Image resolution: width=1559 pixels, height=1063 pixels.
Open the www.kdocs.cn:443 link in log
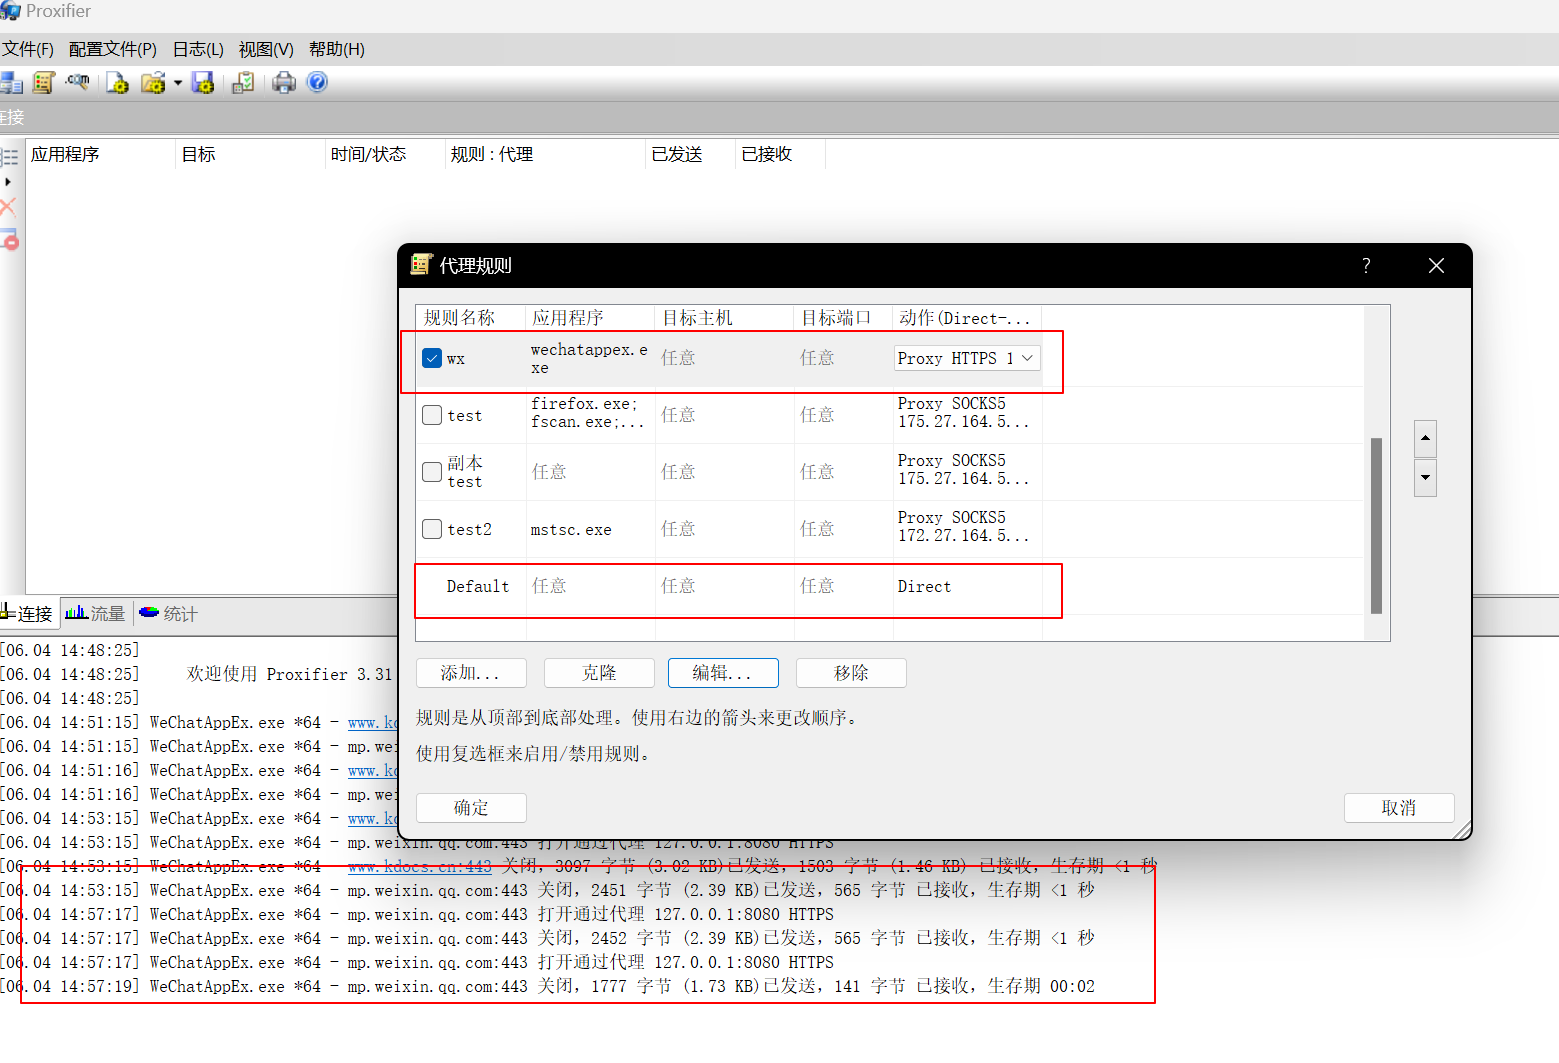(420, 866)
